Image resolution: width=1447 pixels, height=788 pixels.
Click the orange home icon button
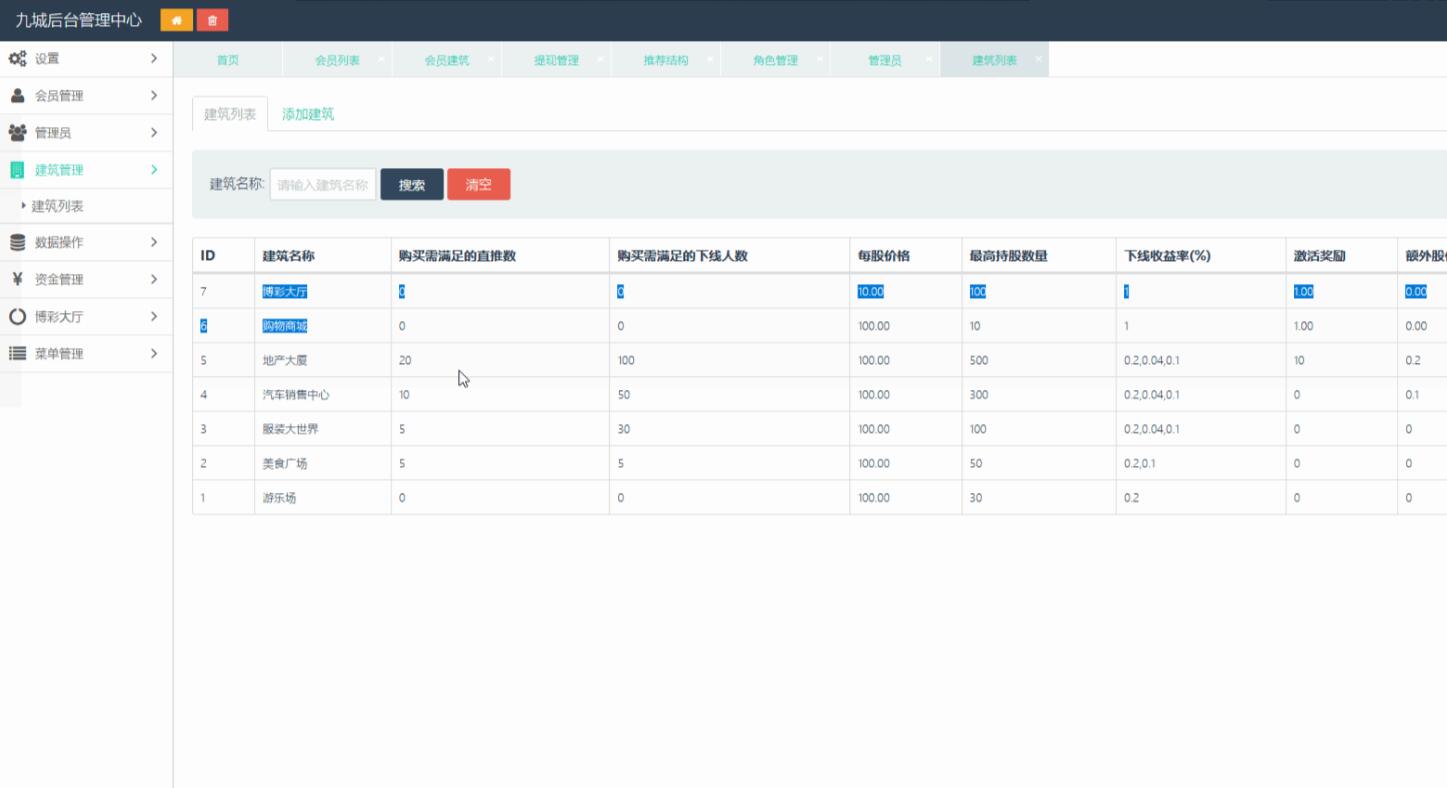click(x=176, y=20)
